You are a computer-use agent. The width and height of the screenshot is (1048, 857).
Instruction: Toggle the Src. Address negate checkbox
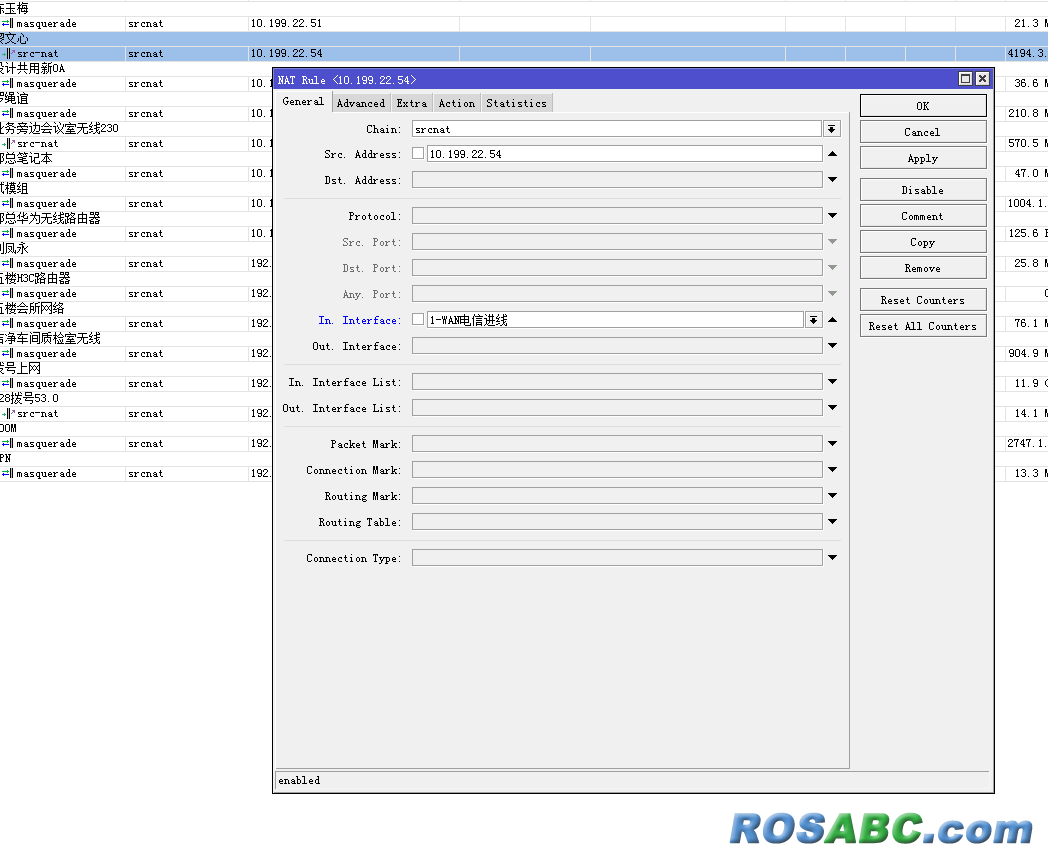pos(418,154)
